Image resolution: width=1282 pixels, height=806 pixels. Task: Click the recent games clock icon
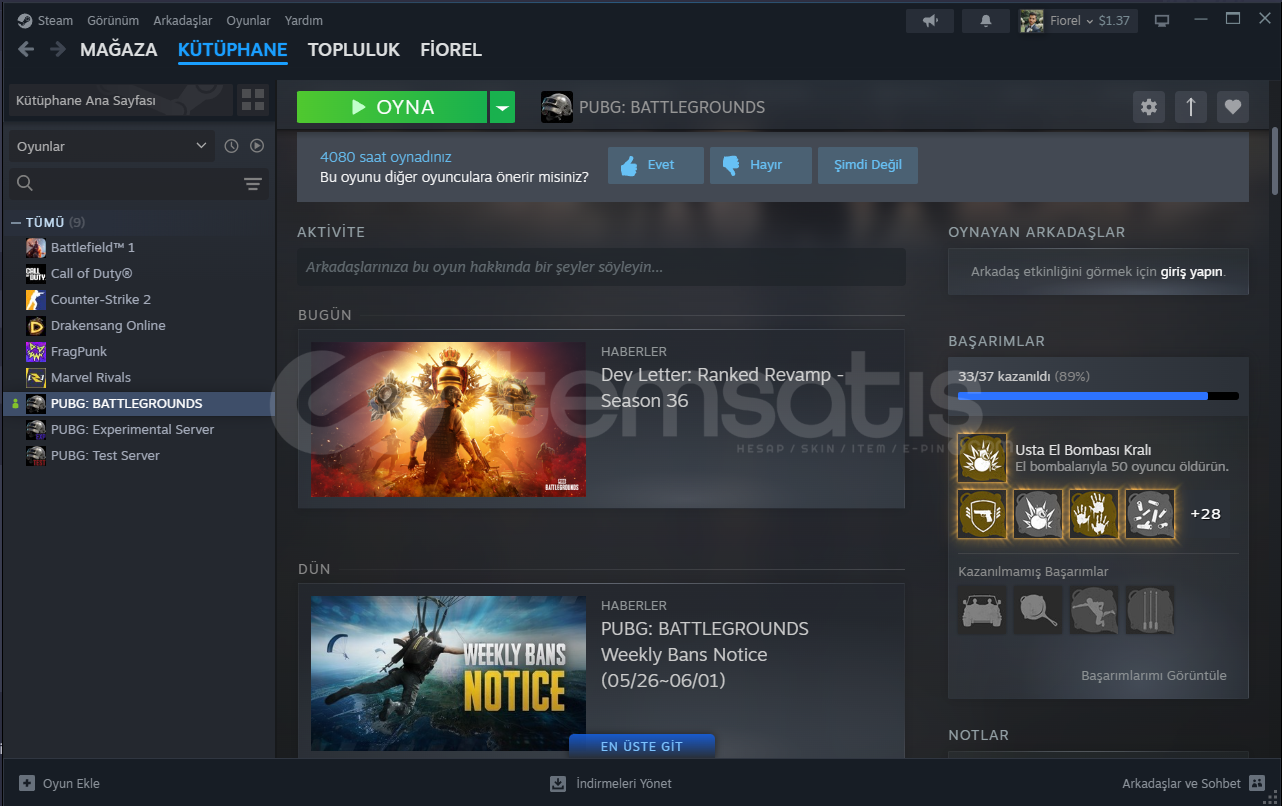(231, 146)
